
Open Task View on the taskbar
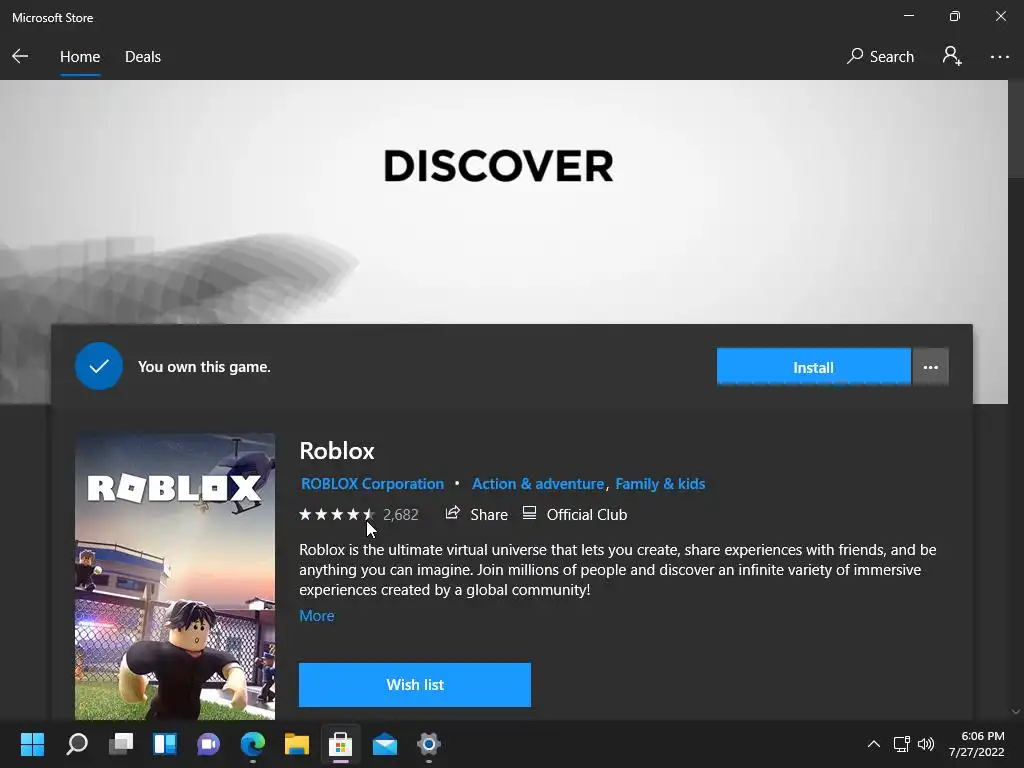(121, 744)
